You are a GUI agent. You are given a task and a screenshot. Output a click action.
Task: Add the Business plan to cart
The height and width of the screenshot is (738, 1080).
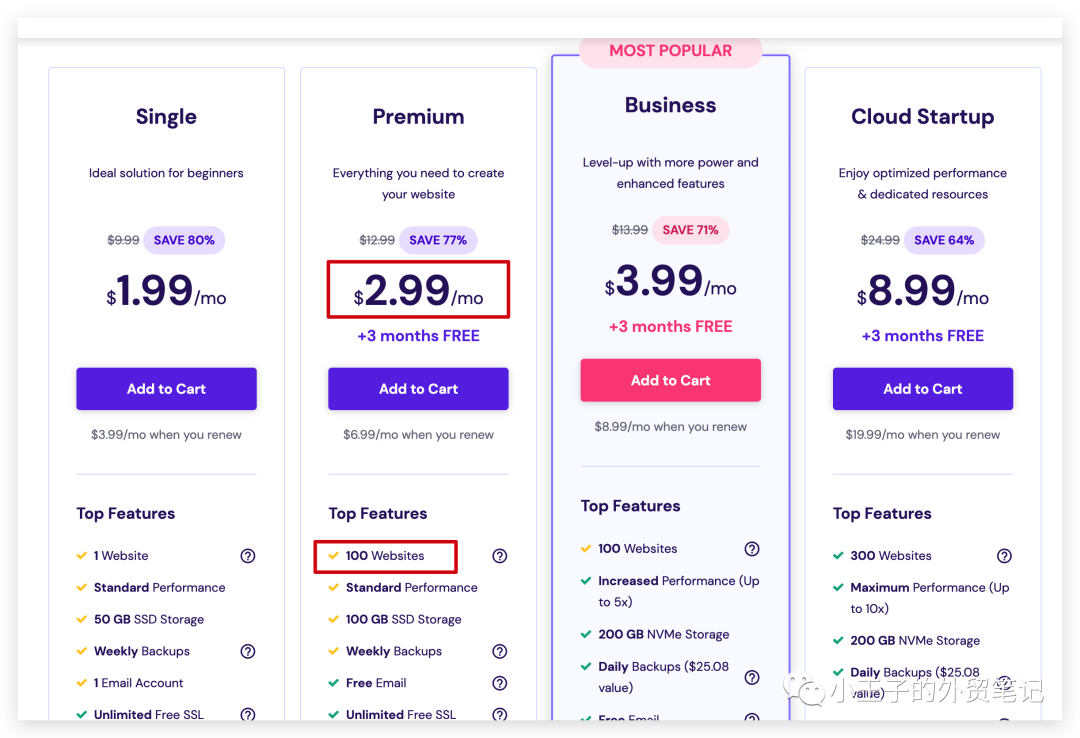point(670,380)
